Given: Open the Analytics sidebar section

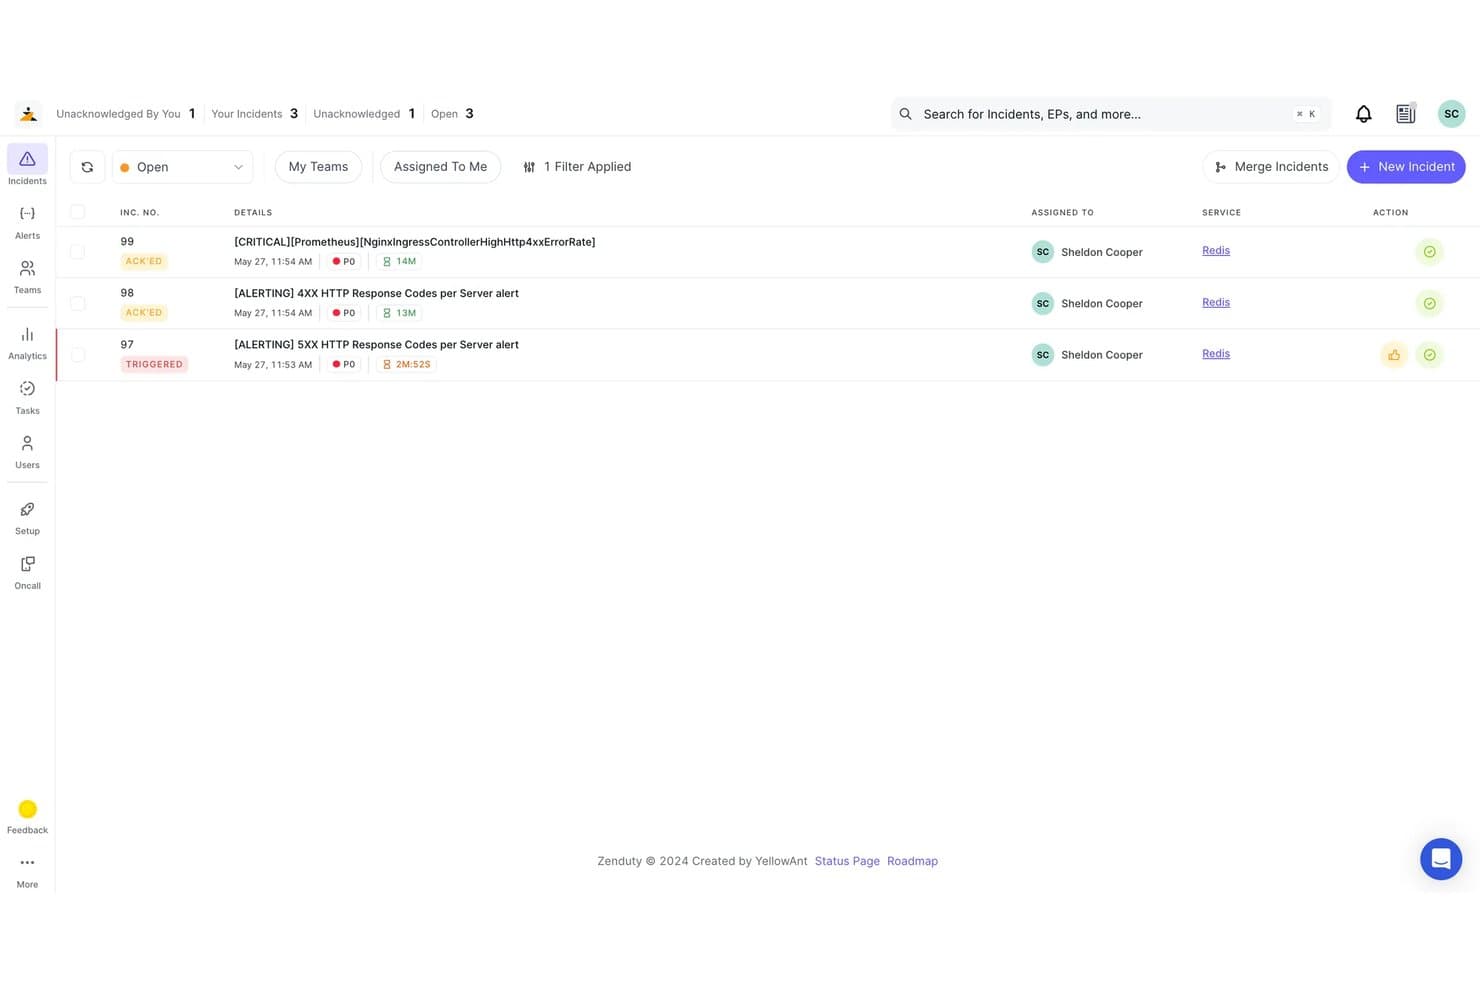Looking at the screenshot, I should click(27, 342).
